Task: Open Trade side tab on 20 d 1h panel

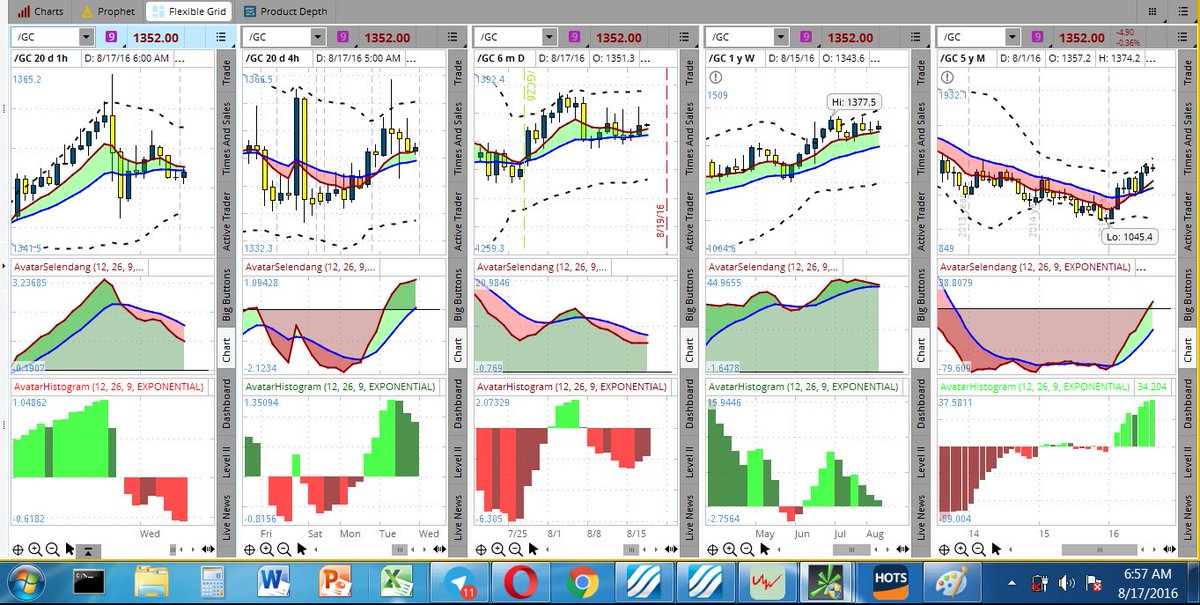Action: (x=226, y=69)
